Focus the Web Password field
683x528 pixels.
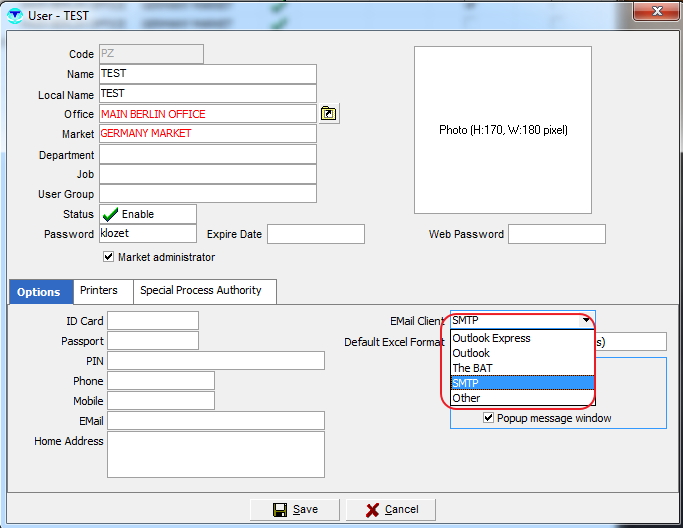coord(556,234)
